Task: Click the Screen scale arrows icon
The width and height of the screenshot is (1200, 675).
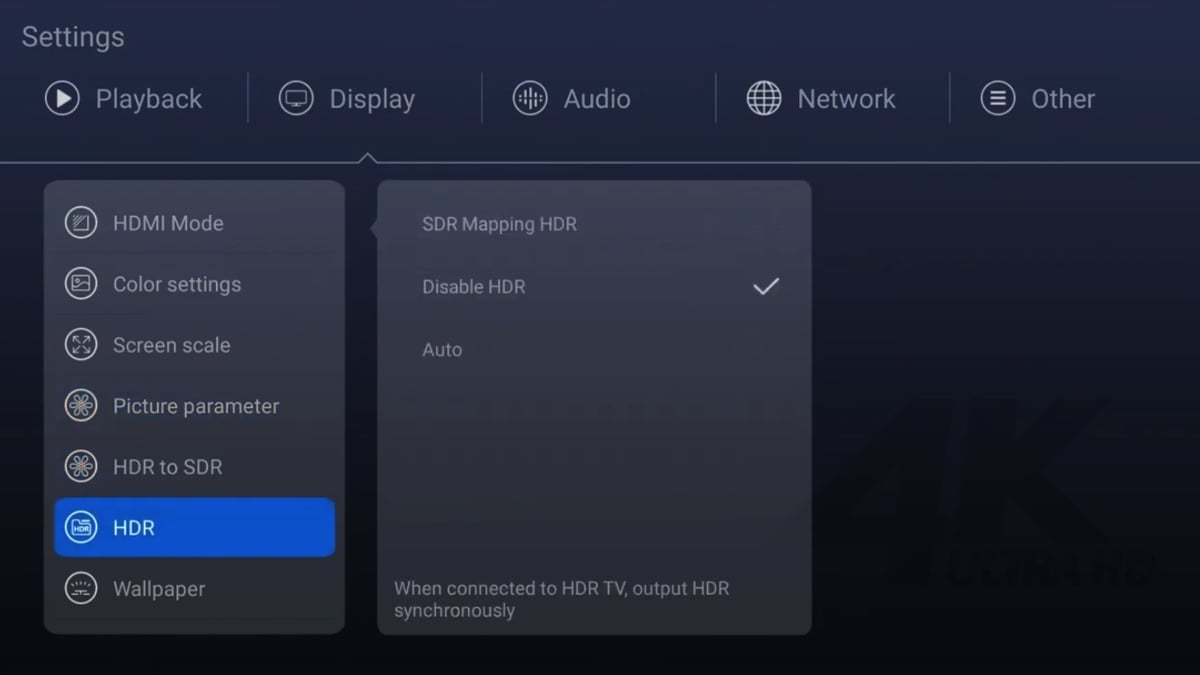Action: point(81,345)
